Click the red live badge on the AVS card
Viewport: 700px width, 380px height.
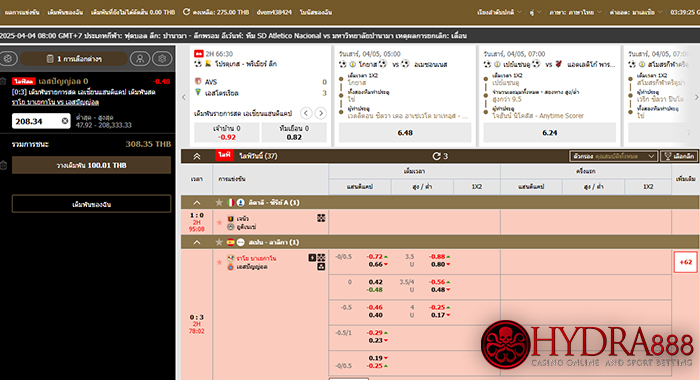coord(199,54)
